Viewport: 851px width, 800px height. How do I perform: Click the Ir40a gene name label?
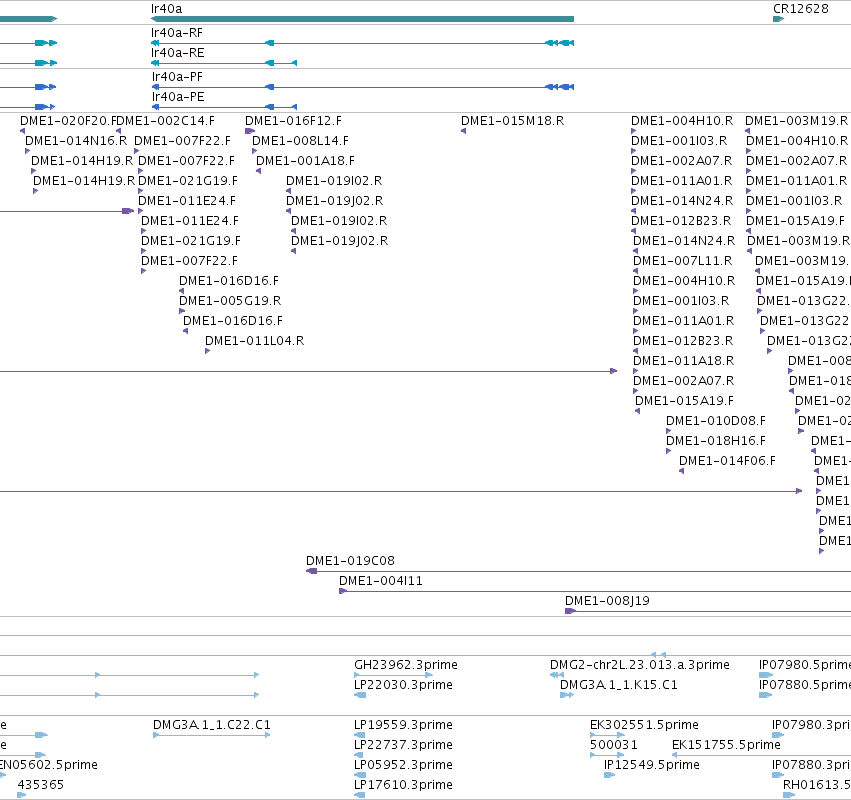point(167,9)
